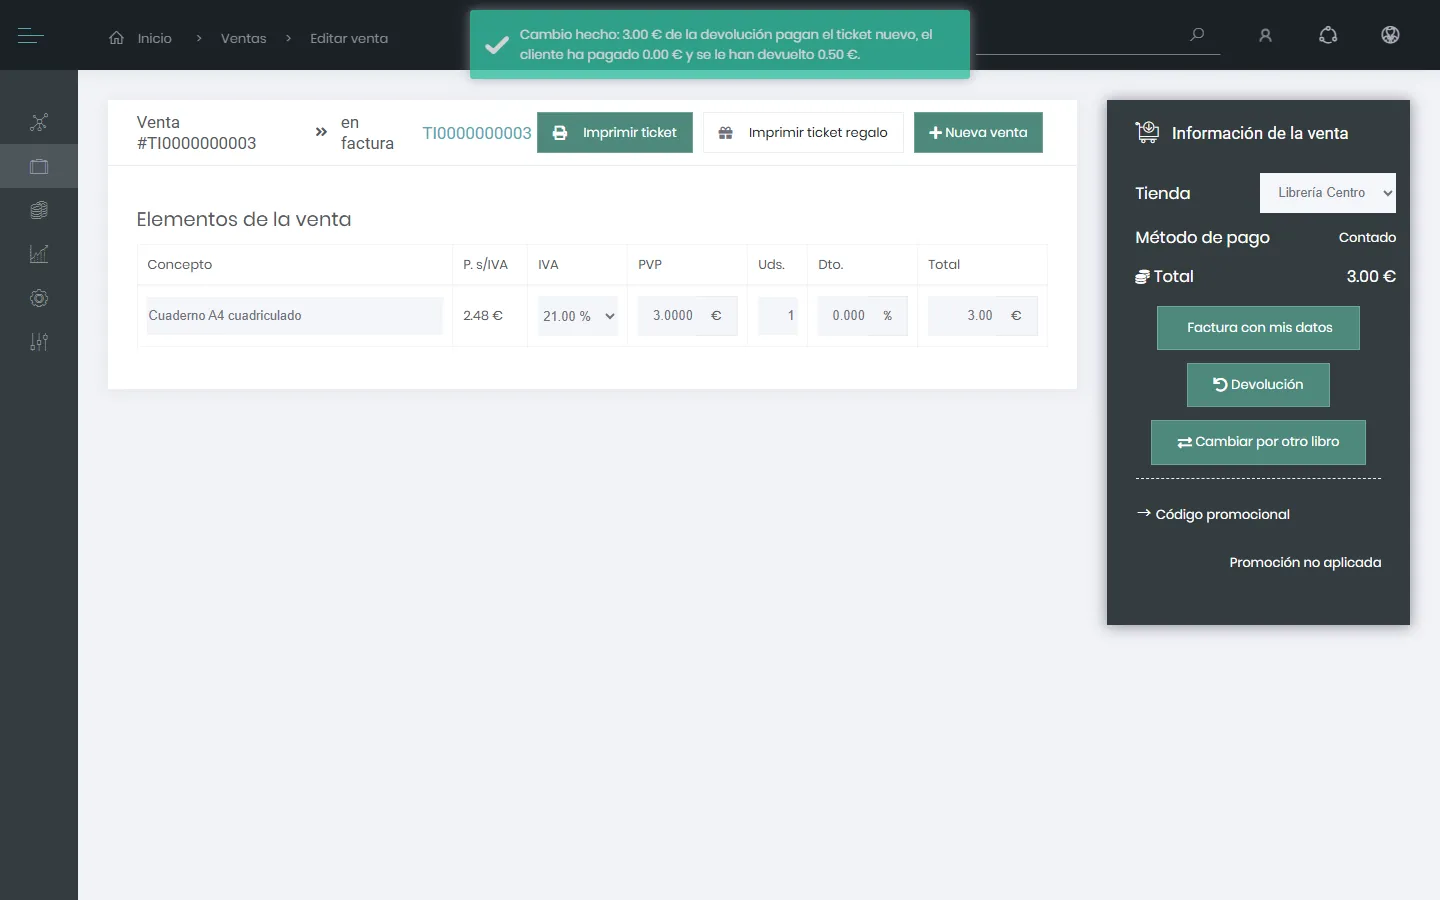This screenshot has width=1440, height=900.
Task: Click the coins icon next to Total
Action: 1142,277
